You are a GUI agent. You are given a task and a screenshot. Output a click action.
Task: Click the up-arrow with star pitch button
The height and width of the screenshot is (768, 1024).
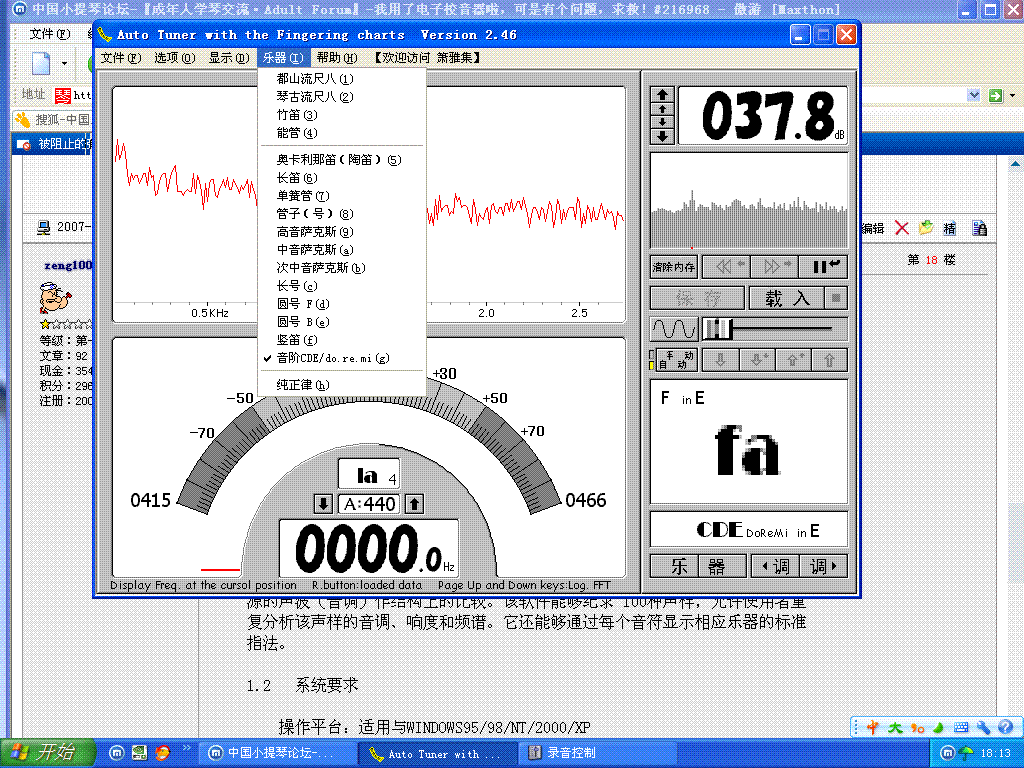pyautogui.click(x=794, y=360)
